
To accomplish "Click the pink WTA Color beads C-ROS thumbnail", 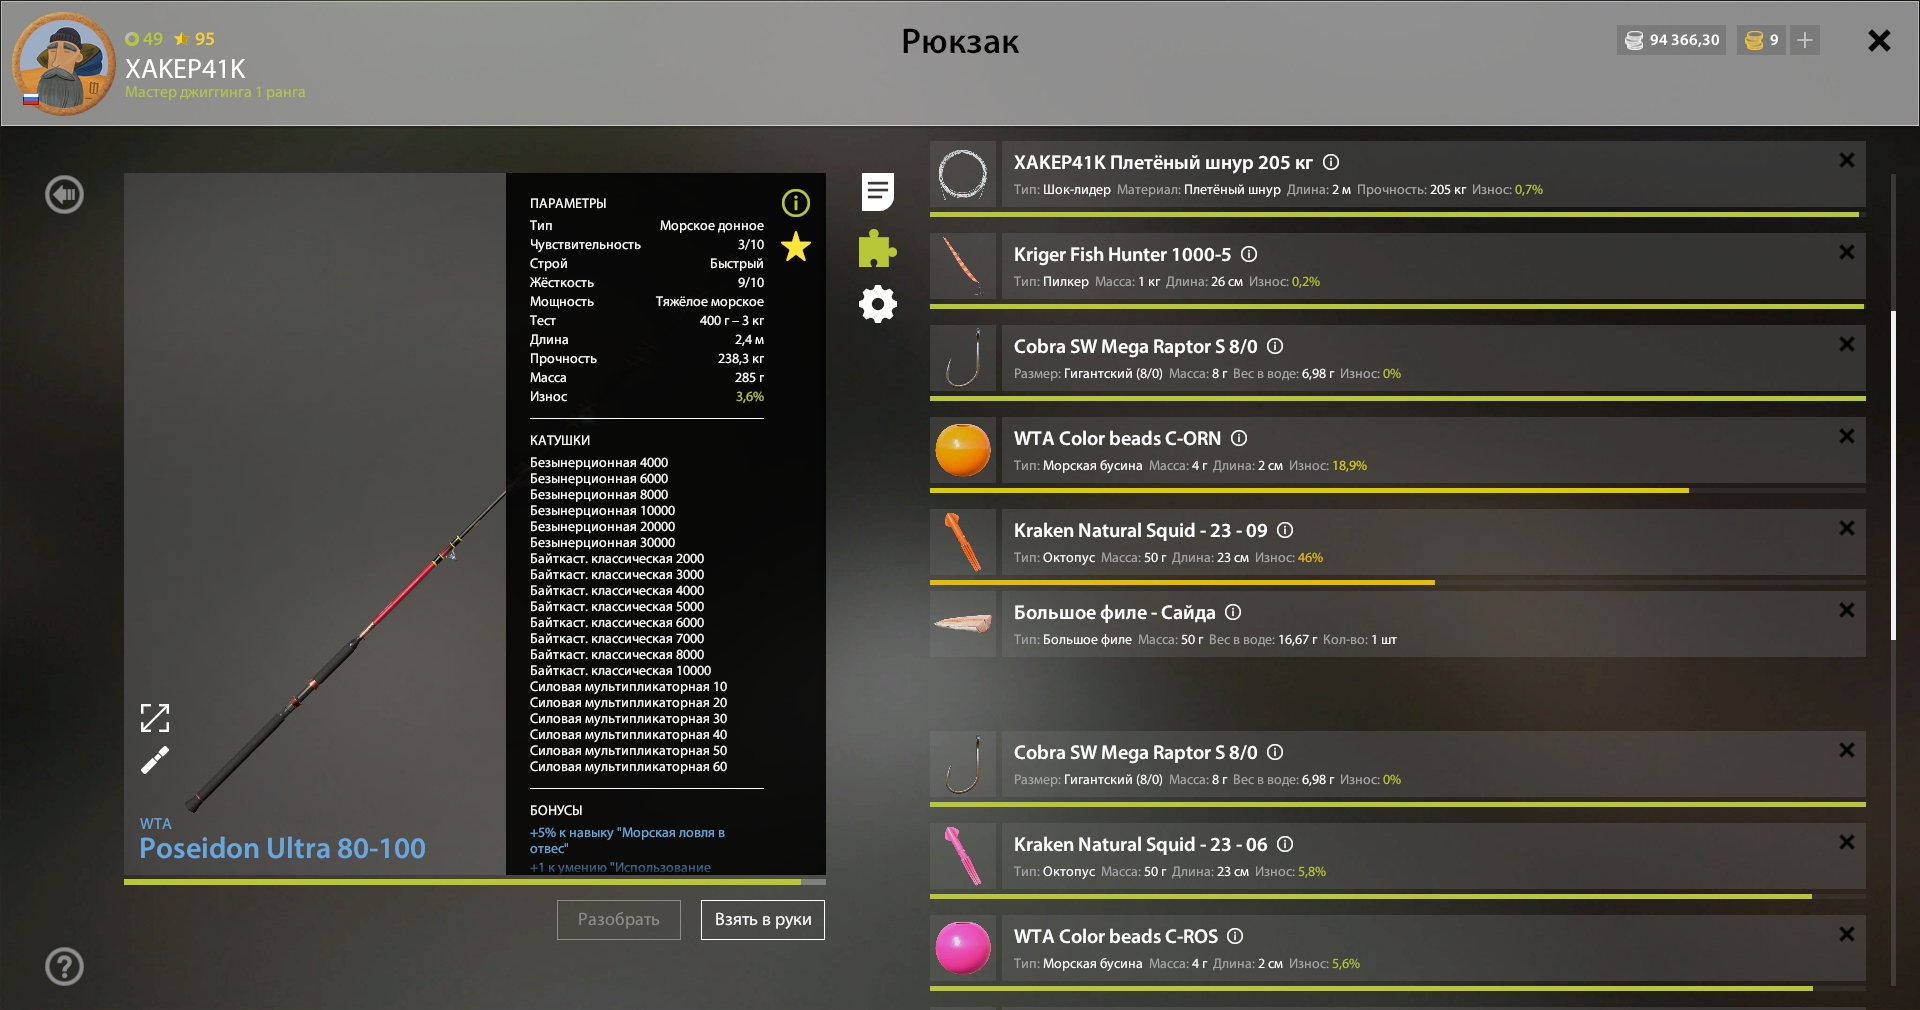I will [x=963, y=947].
